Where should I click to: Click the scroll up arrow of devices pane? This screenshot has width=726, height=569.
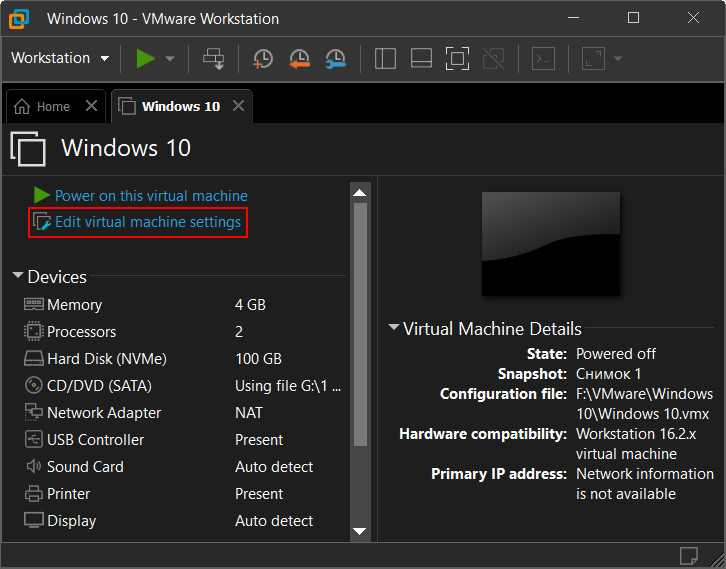[x=360, y=193]
